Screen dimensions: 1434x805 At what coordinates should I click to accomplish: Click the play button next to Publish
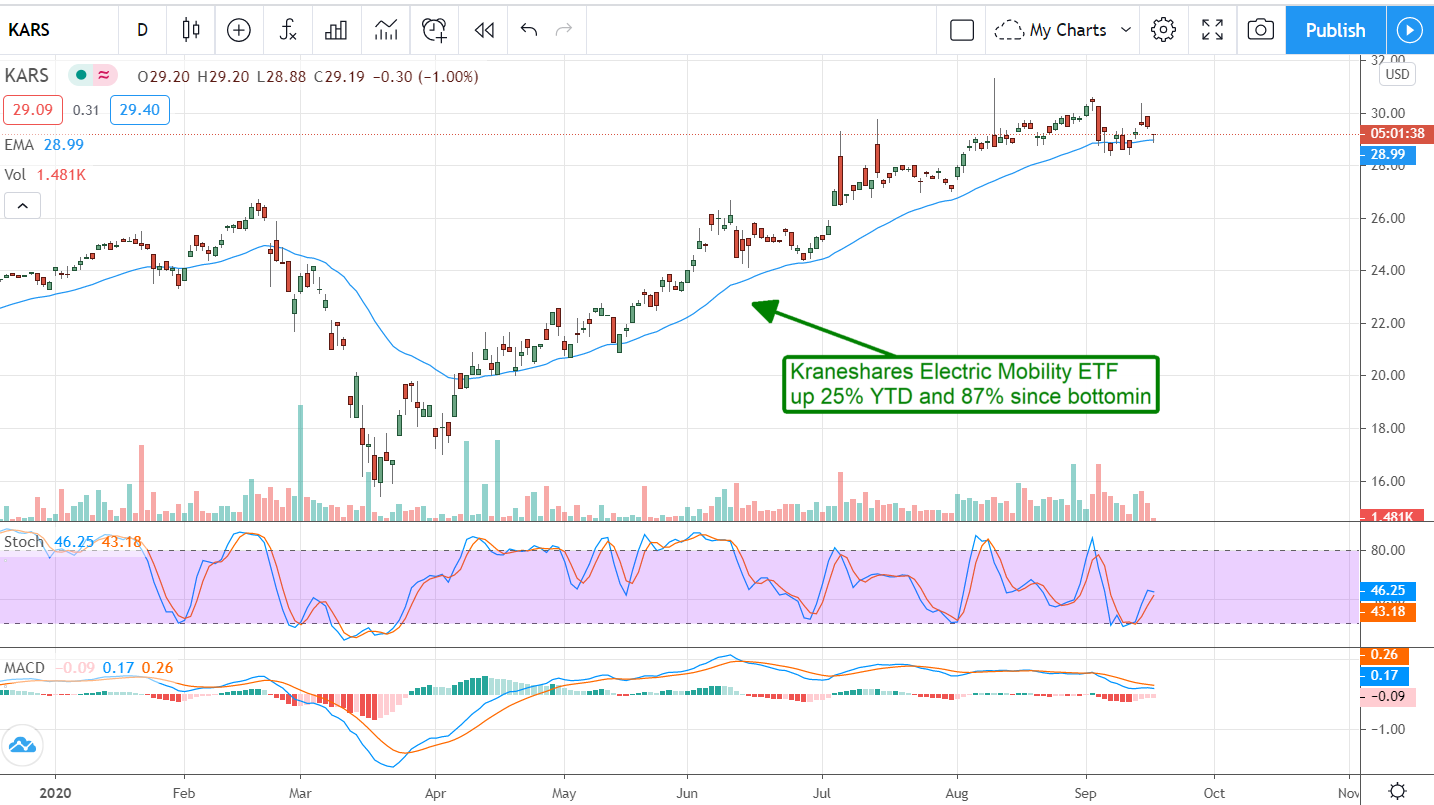coord(1409,30)
